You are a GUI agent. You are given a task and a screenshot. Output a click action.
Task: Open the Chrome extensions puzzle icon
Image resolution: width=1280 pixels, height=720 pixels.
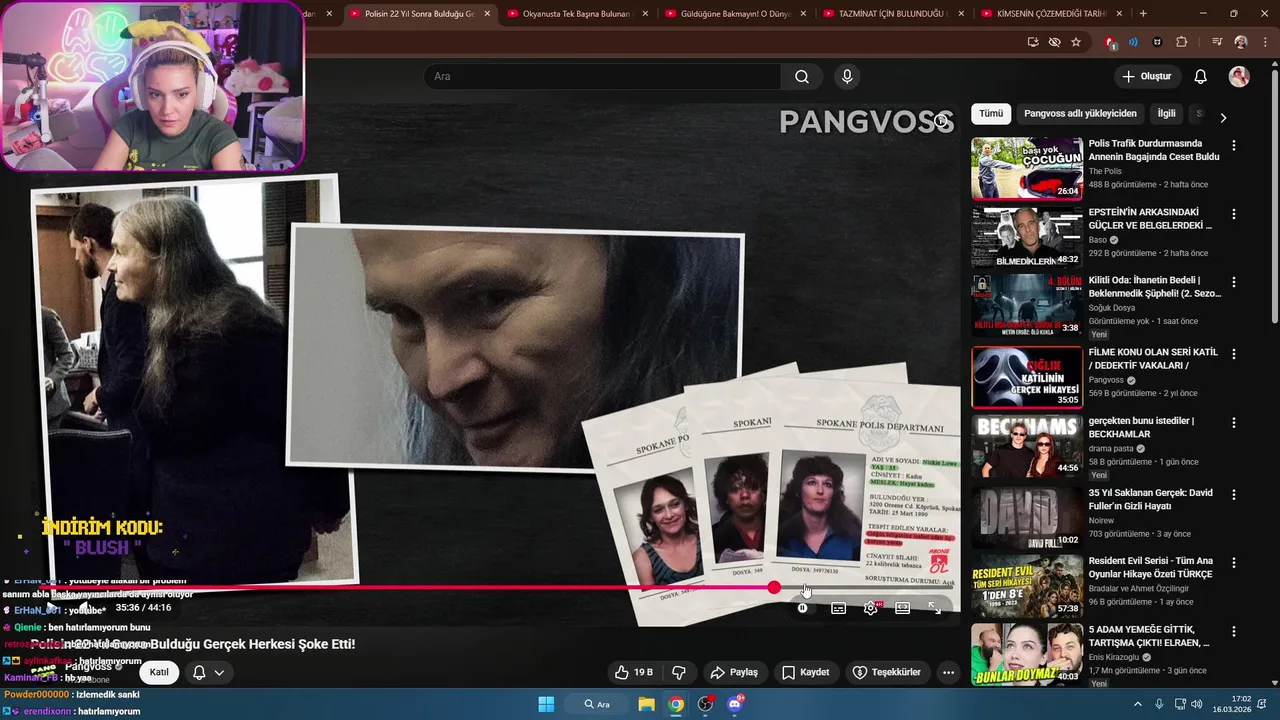tap(1182, 42)
